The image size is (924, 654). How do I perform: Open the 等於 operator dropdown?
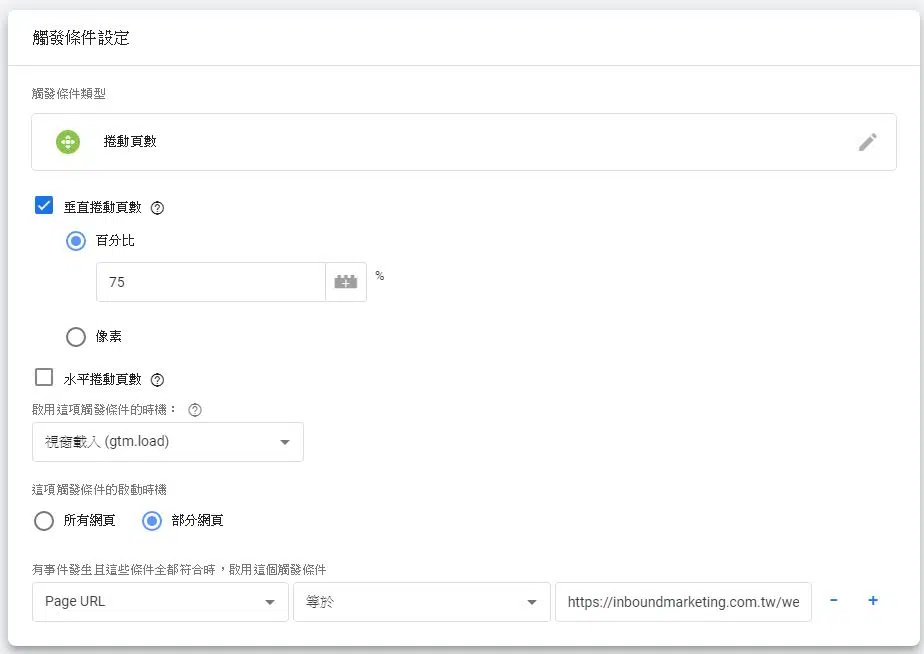pyautogui.click(x=422, y=602)
